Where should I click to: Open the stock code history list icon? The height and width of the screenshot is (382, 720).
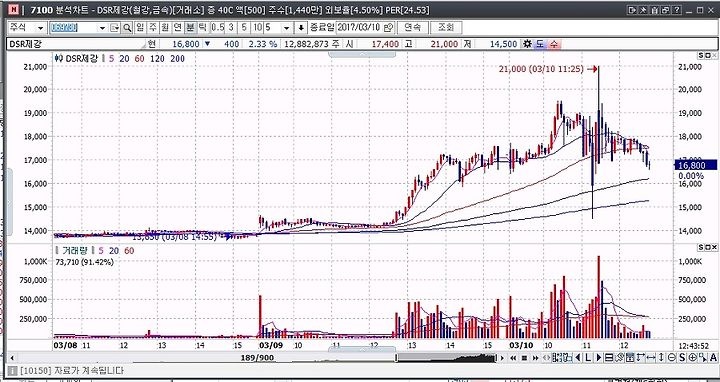(x=115, y=28)
